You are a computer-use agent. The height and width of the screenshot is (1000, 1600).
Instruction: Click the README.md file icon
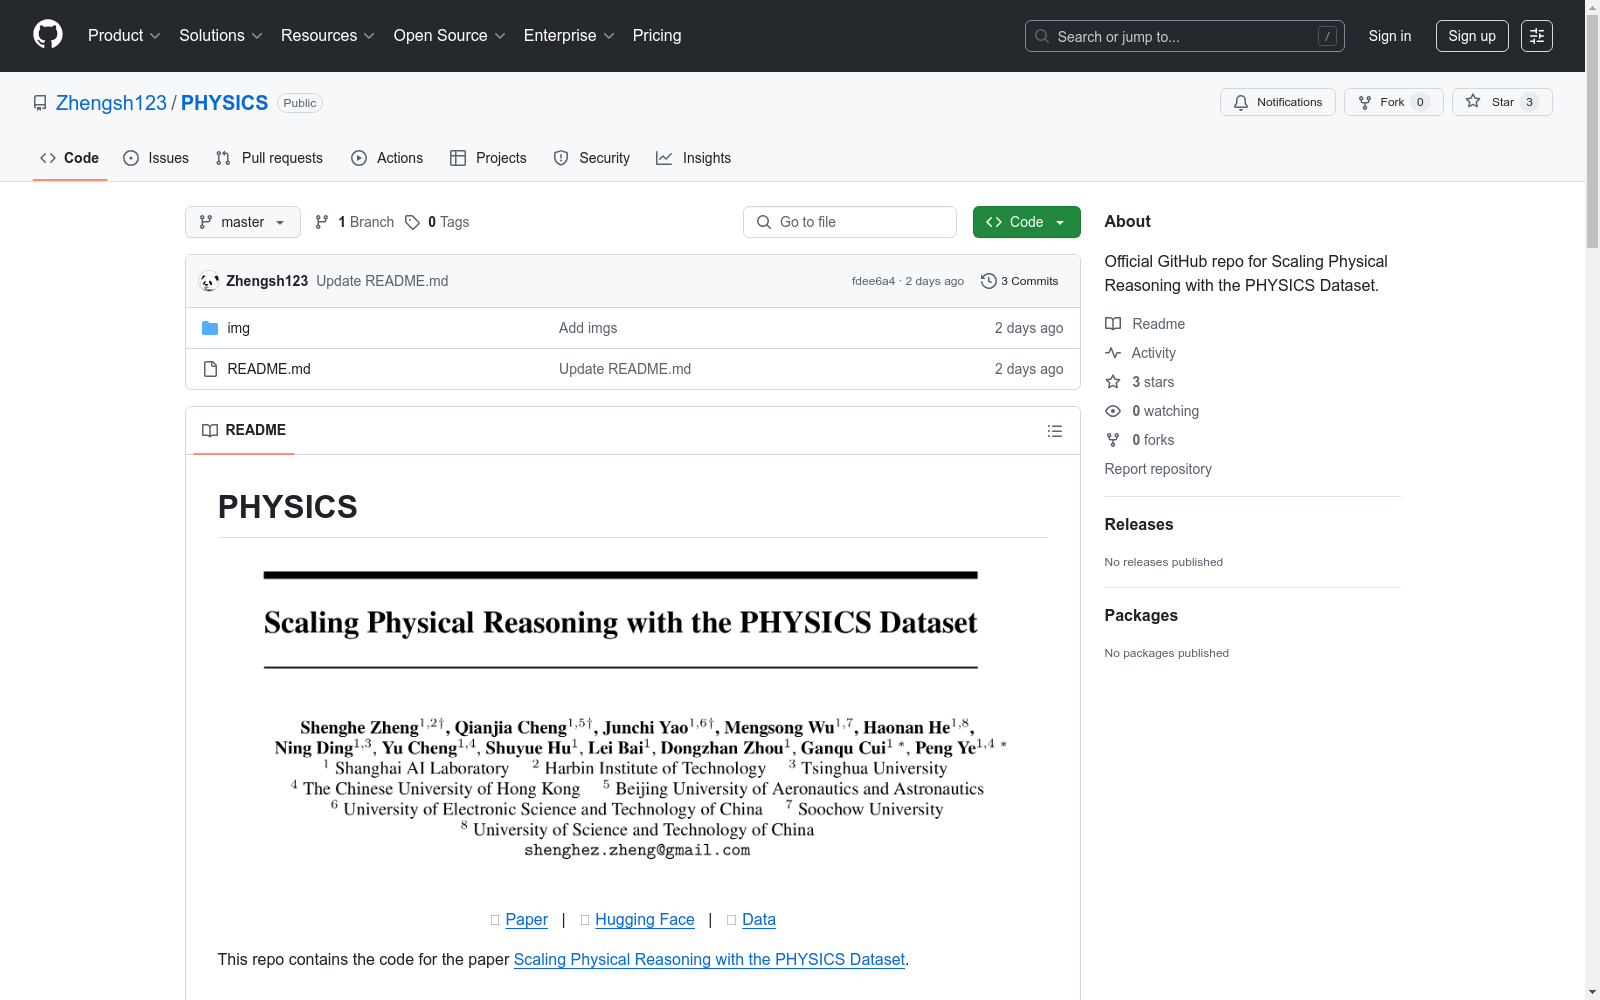click(210, 369)
